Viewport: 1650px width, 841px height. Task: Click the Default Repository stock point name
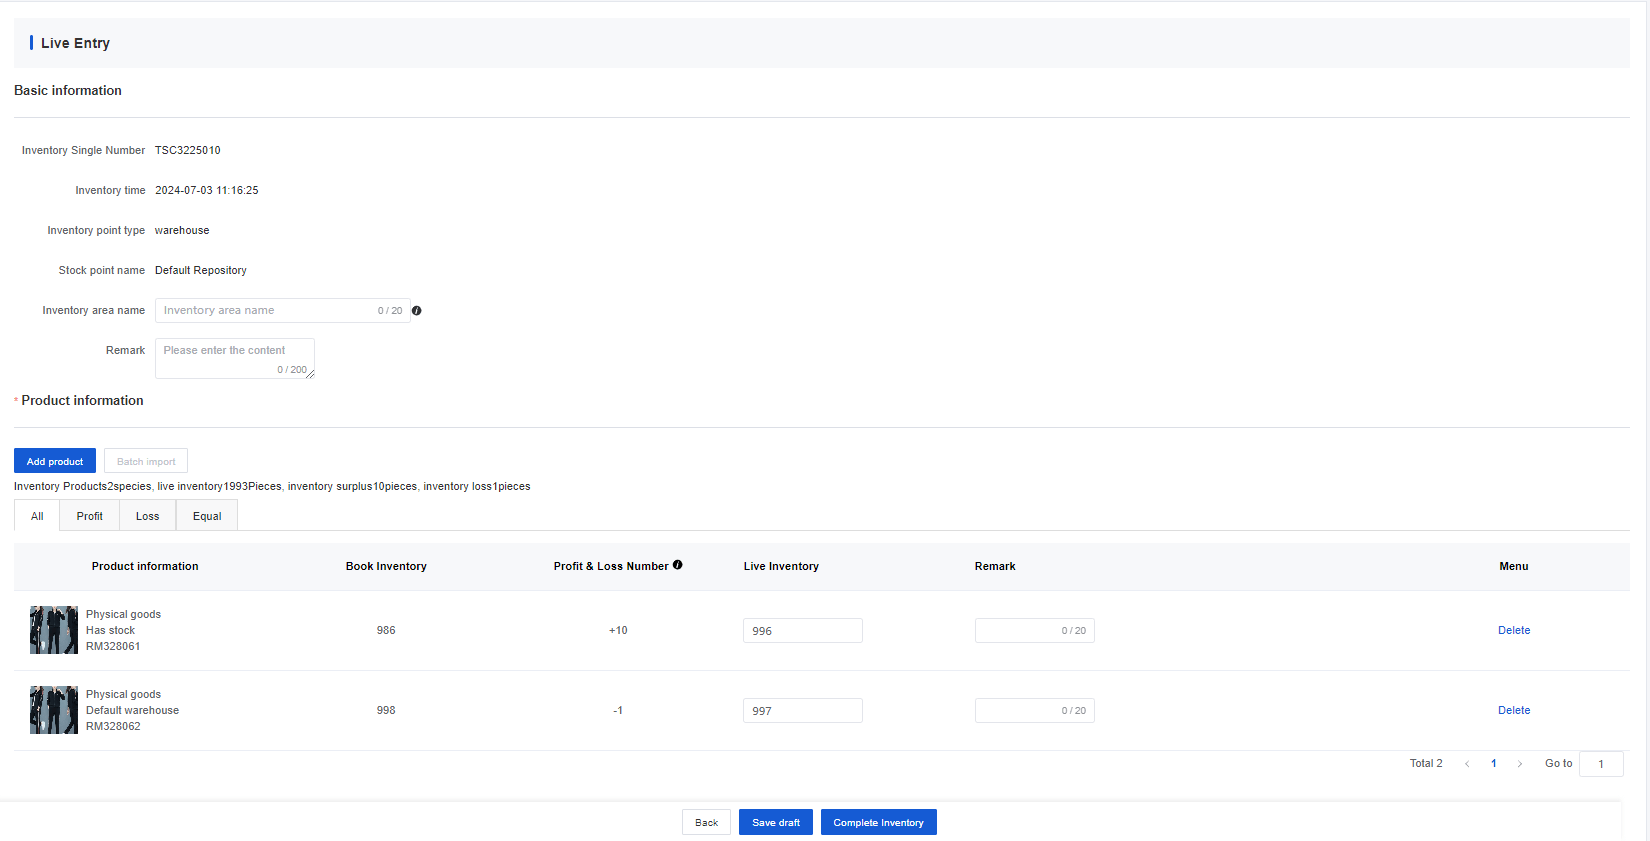(201, 270)
